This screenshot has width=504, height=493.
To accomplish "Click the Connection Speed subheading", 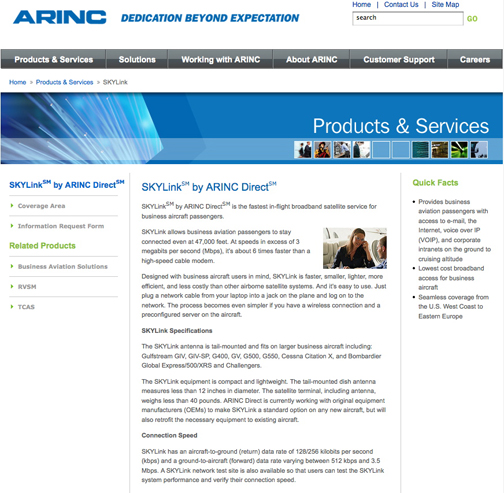I will coord(169,435).
